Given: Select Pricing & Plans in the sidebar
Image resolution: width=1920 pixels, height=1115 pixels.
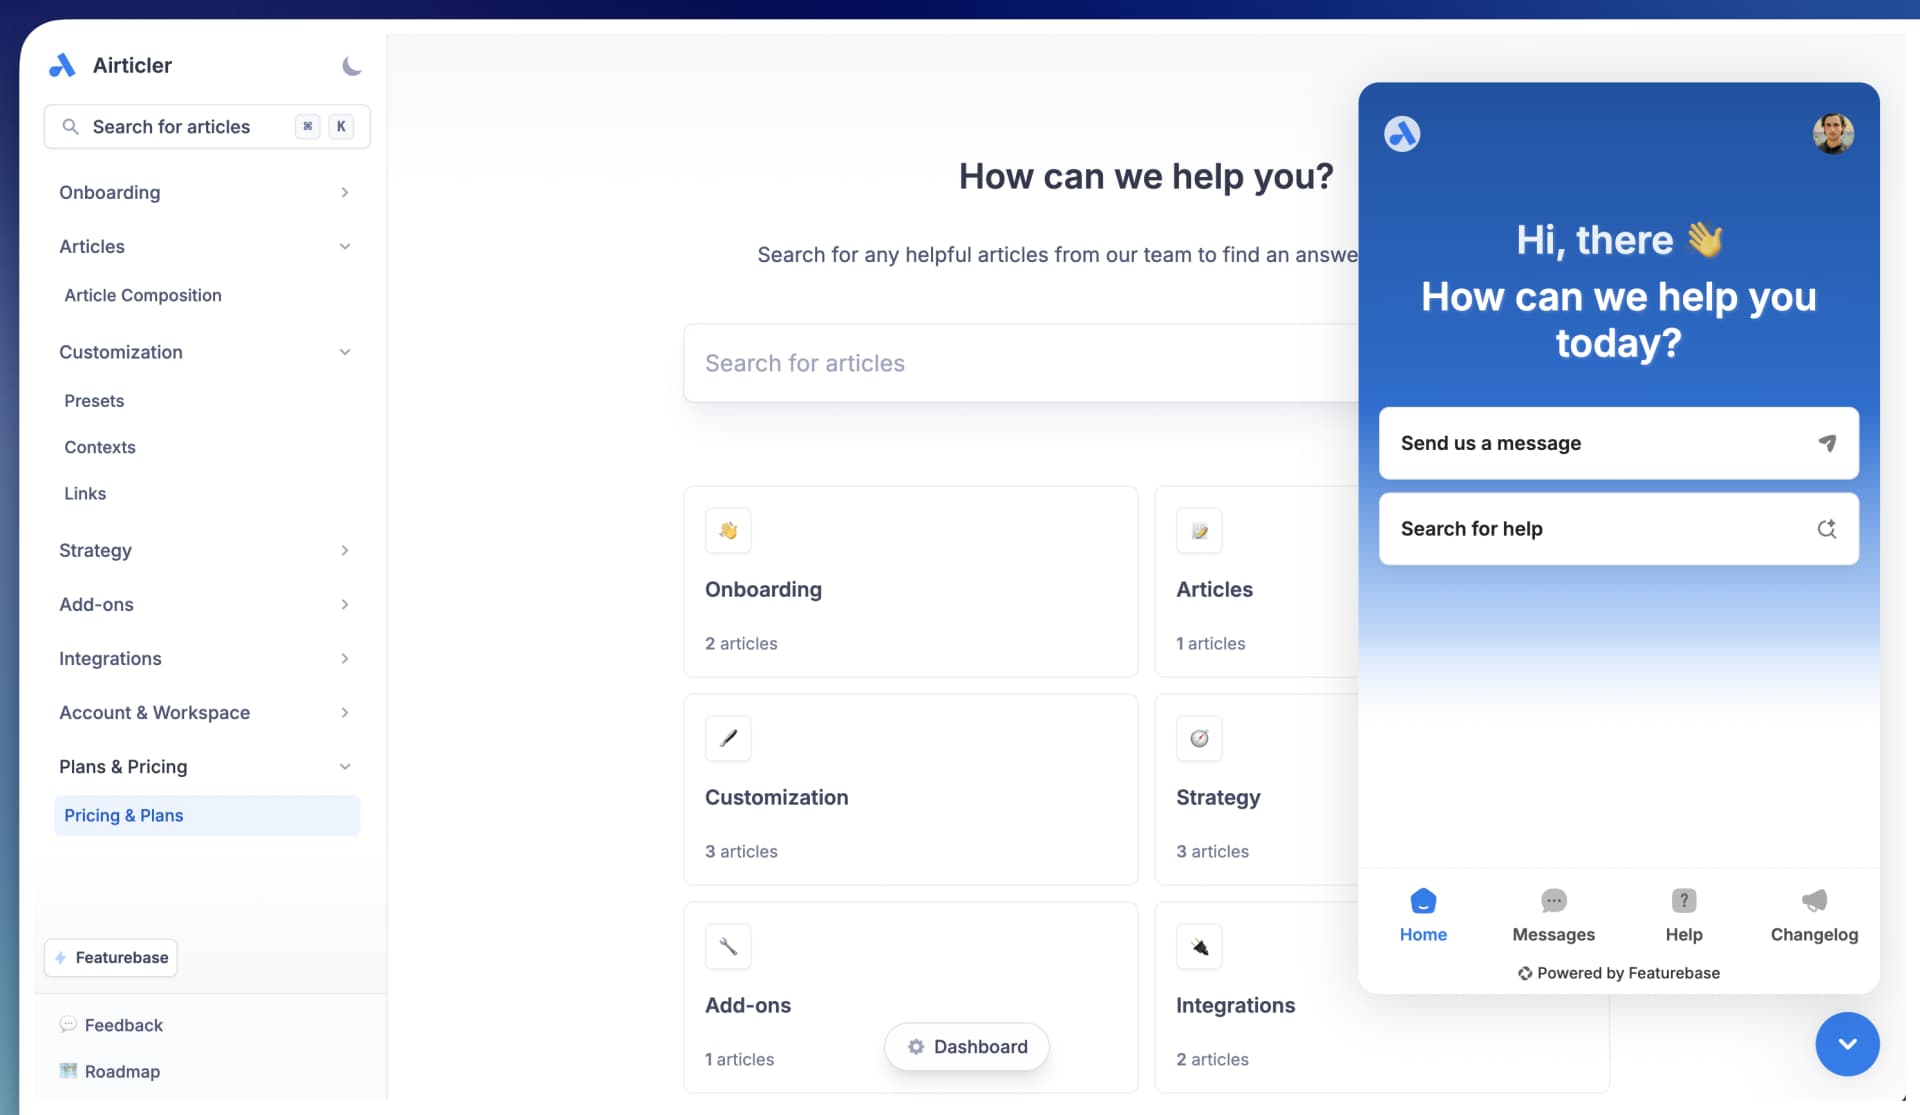Looking at the screenshot, I should tap(123, 815).
